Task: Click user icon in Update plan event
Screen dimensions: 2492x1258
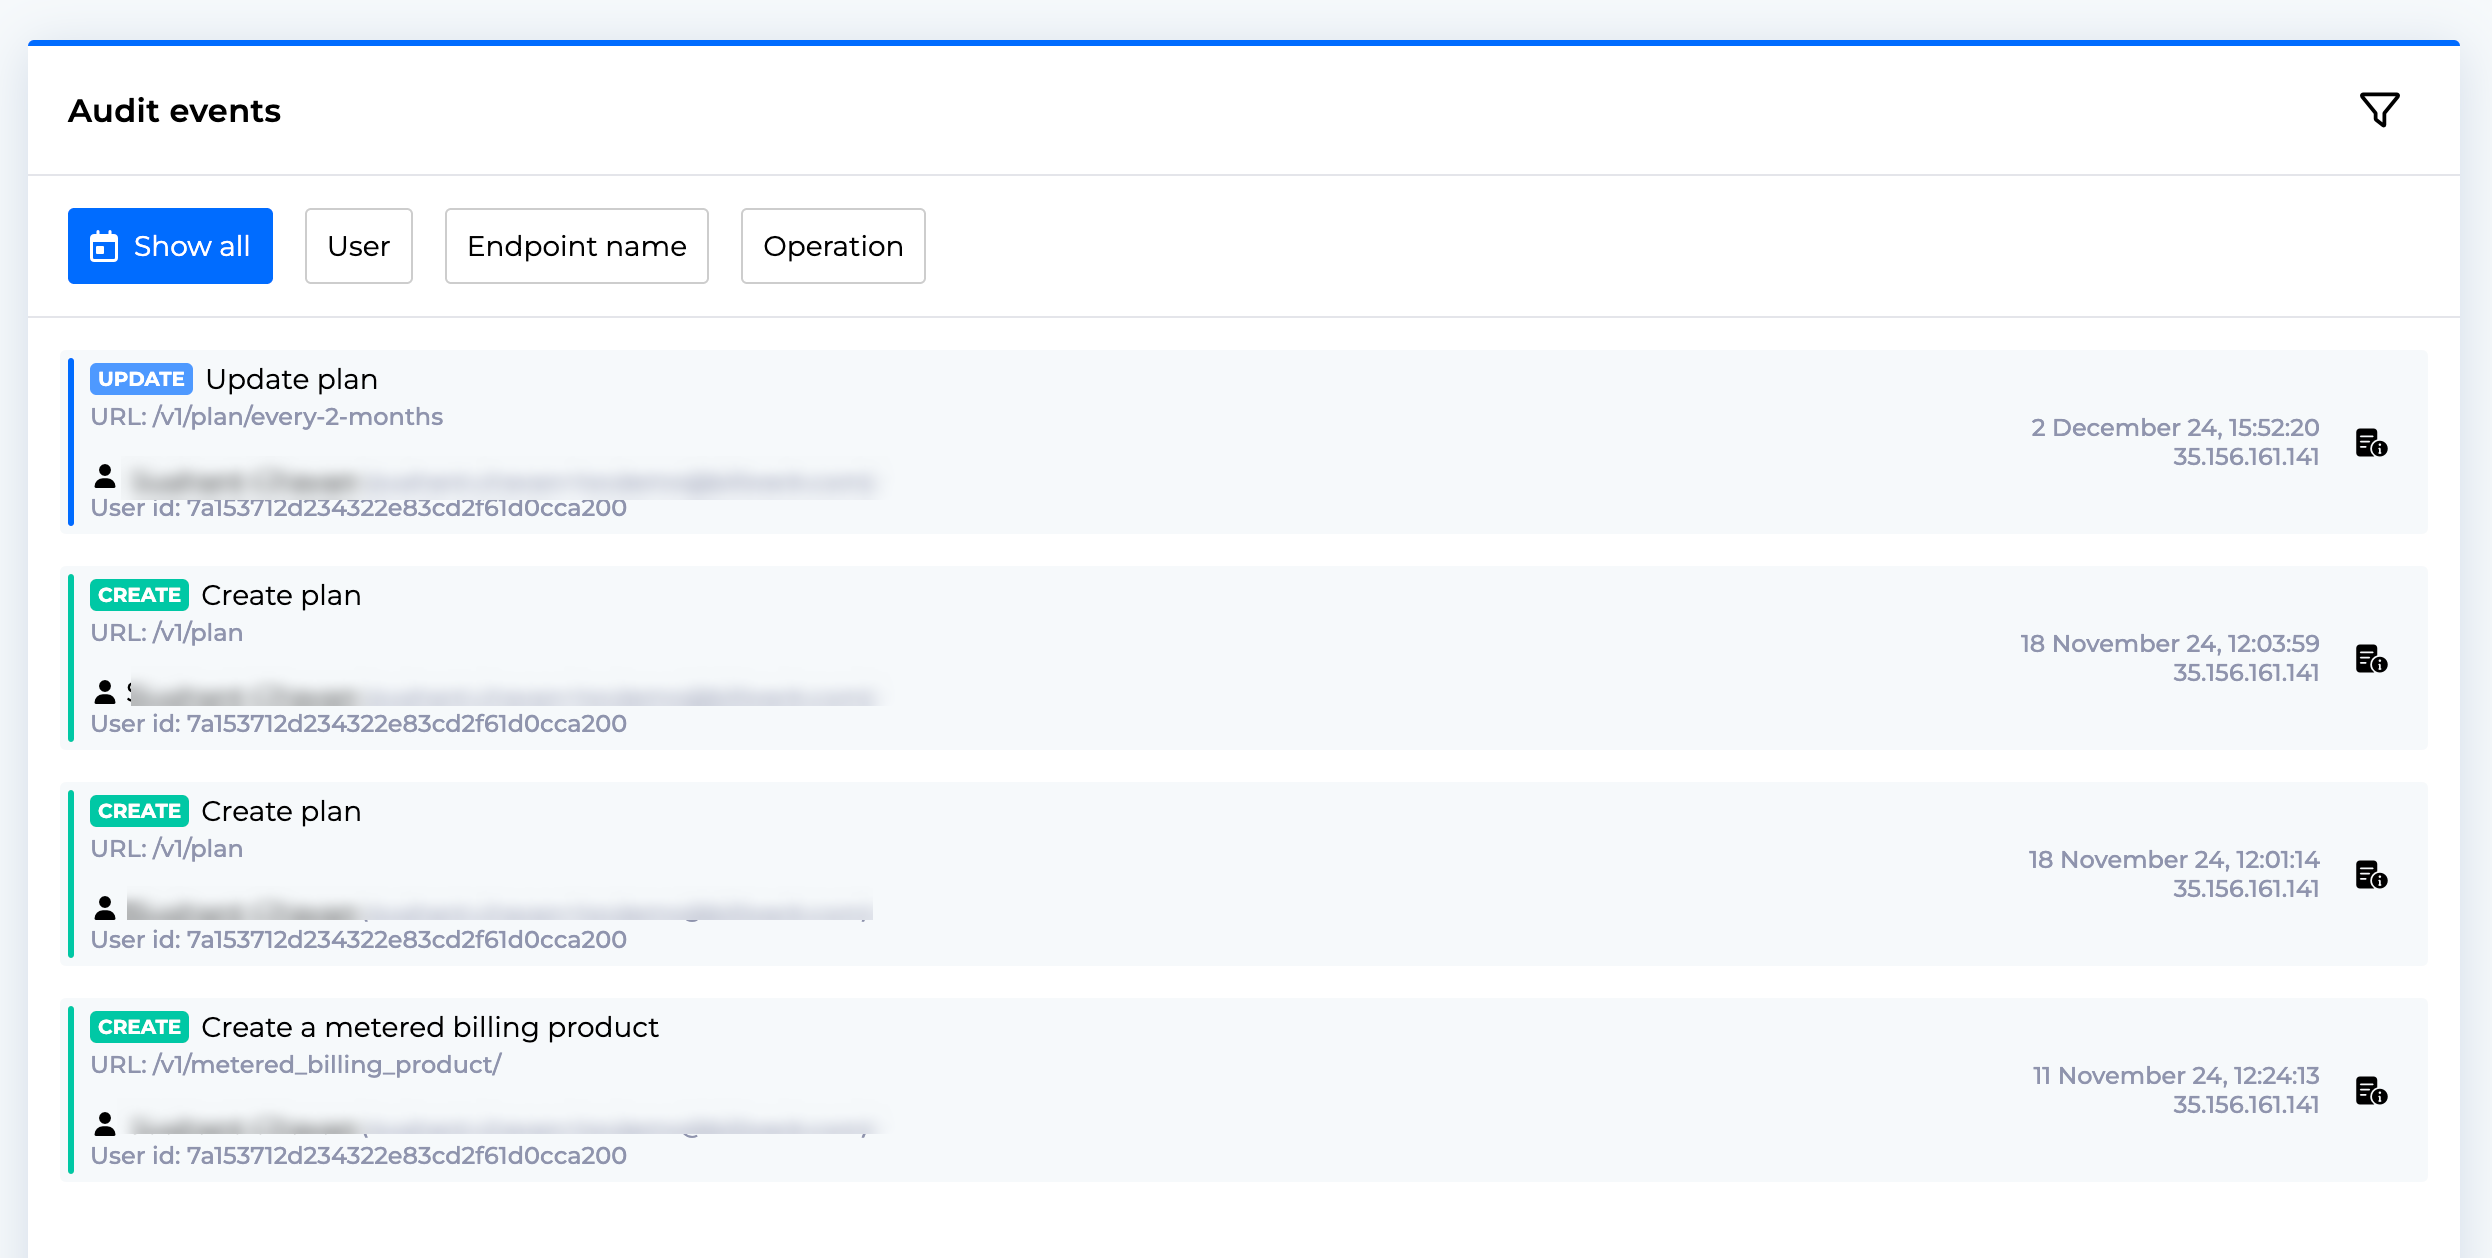Action: coord(104,476)
